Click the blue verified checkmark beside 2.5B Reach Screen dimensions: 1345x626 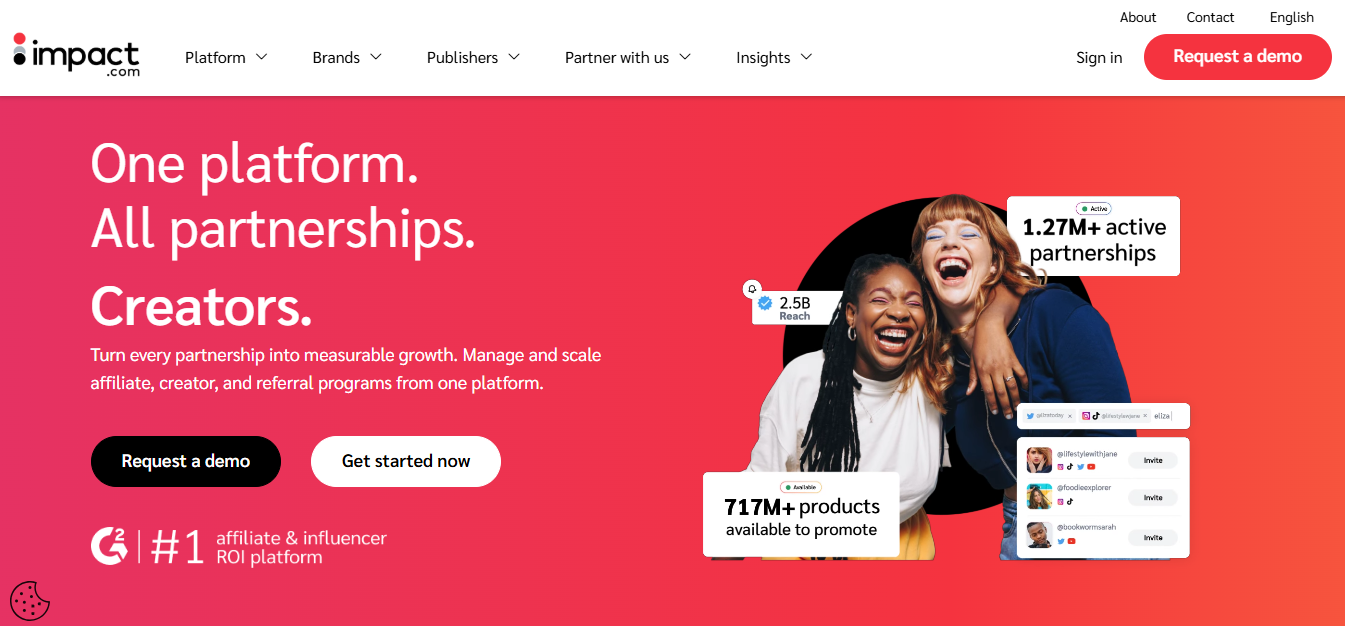pos(765,303)
